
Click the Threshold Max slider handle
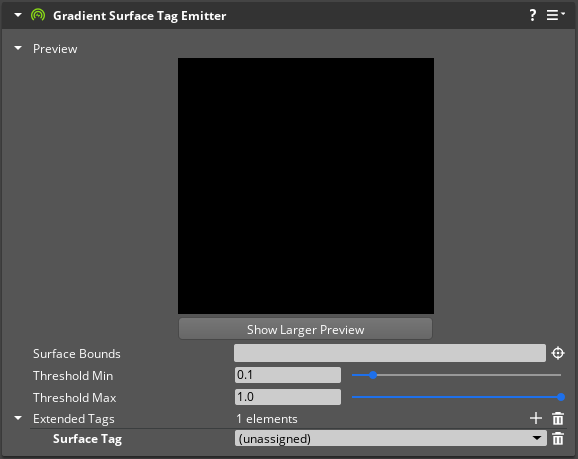[561, 397]
